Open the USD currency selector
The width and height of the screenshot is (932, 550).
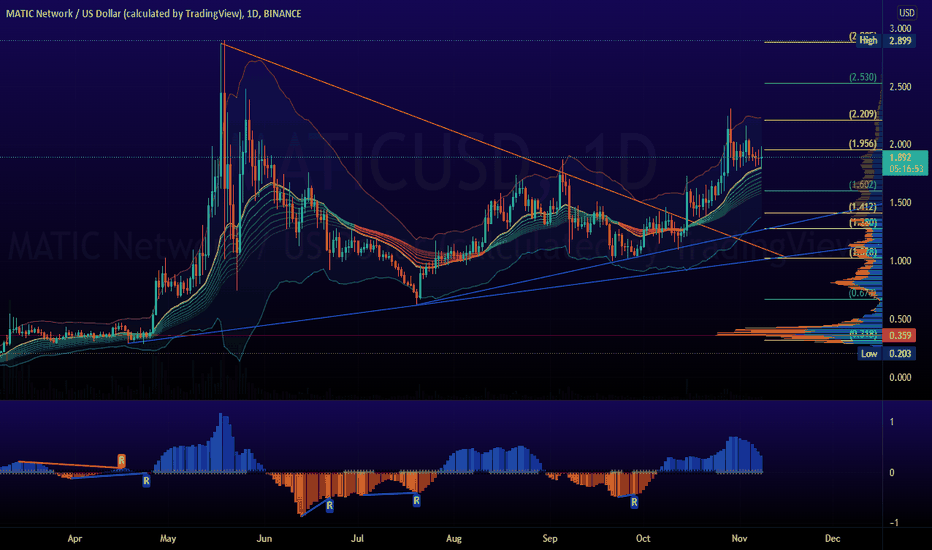(906, 12)
